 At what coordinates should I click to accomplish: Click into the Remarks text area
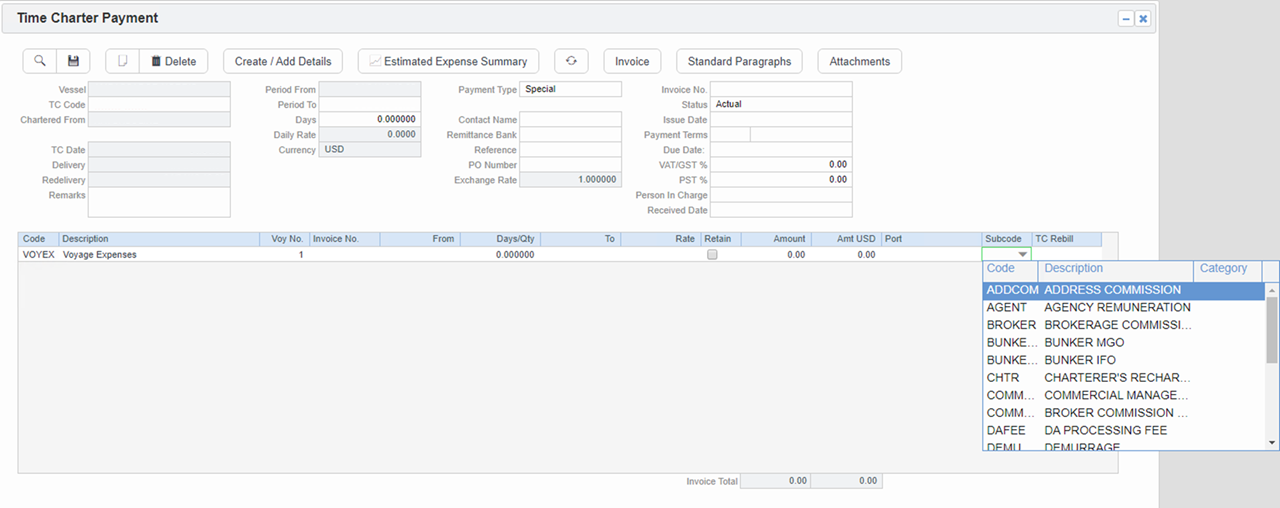[159, 202]
